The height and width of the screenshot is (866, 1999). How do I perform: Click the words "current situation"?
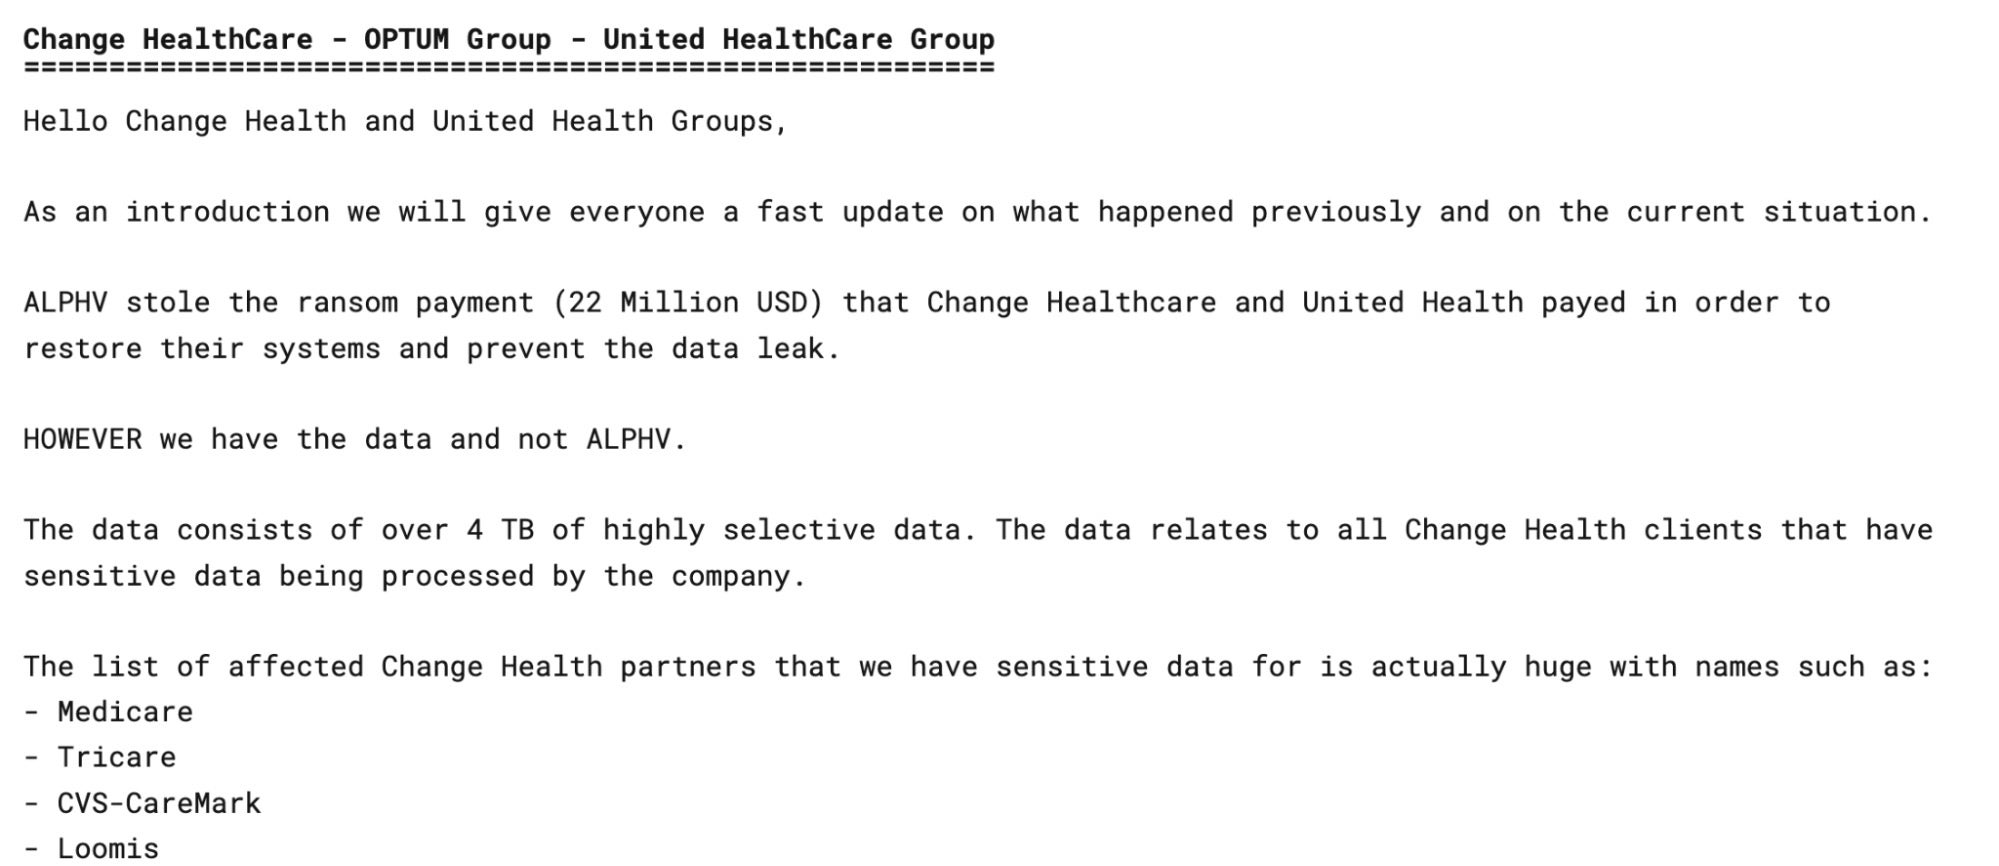(1777, 213)
